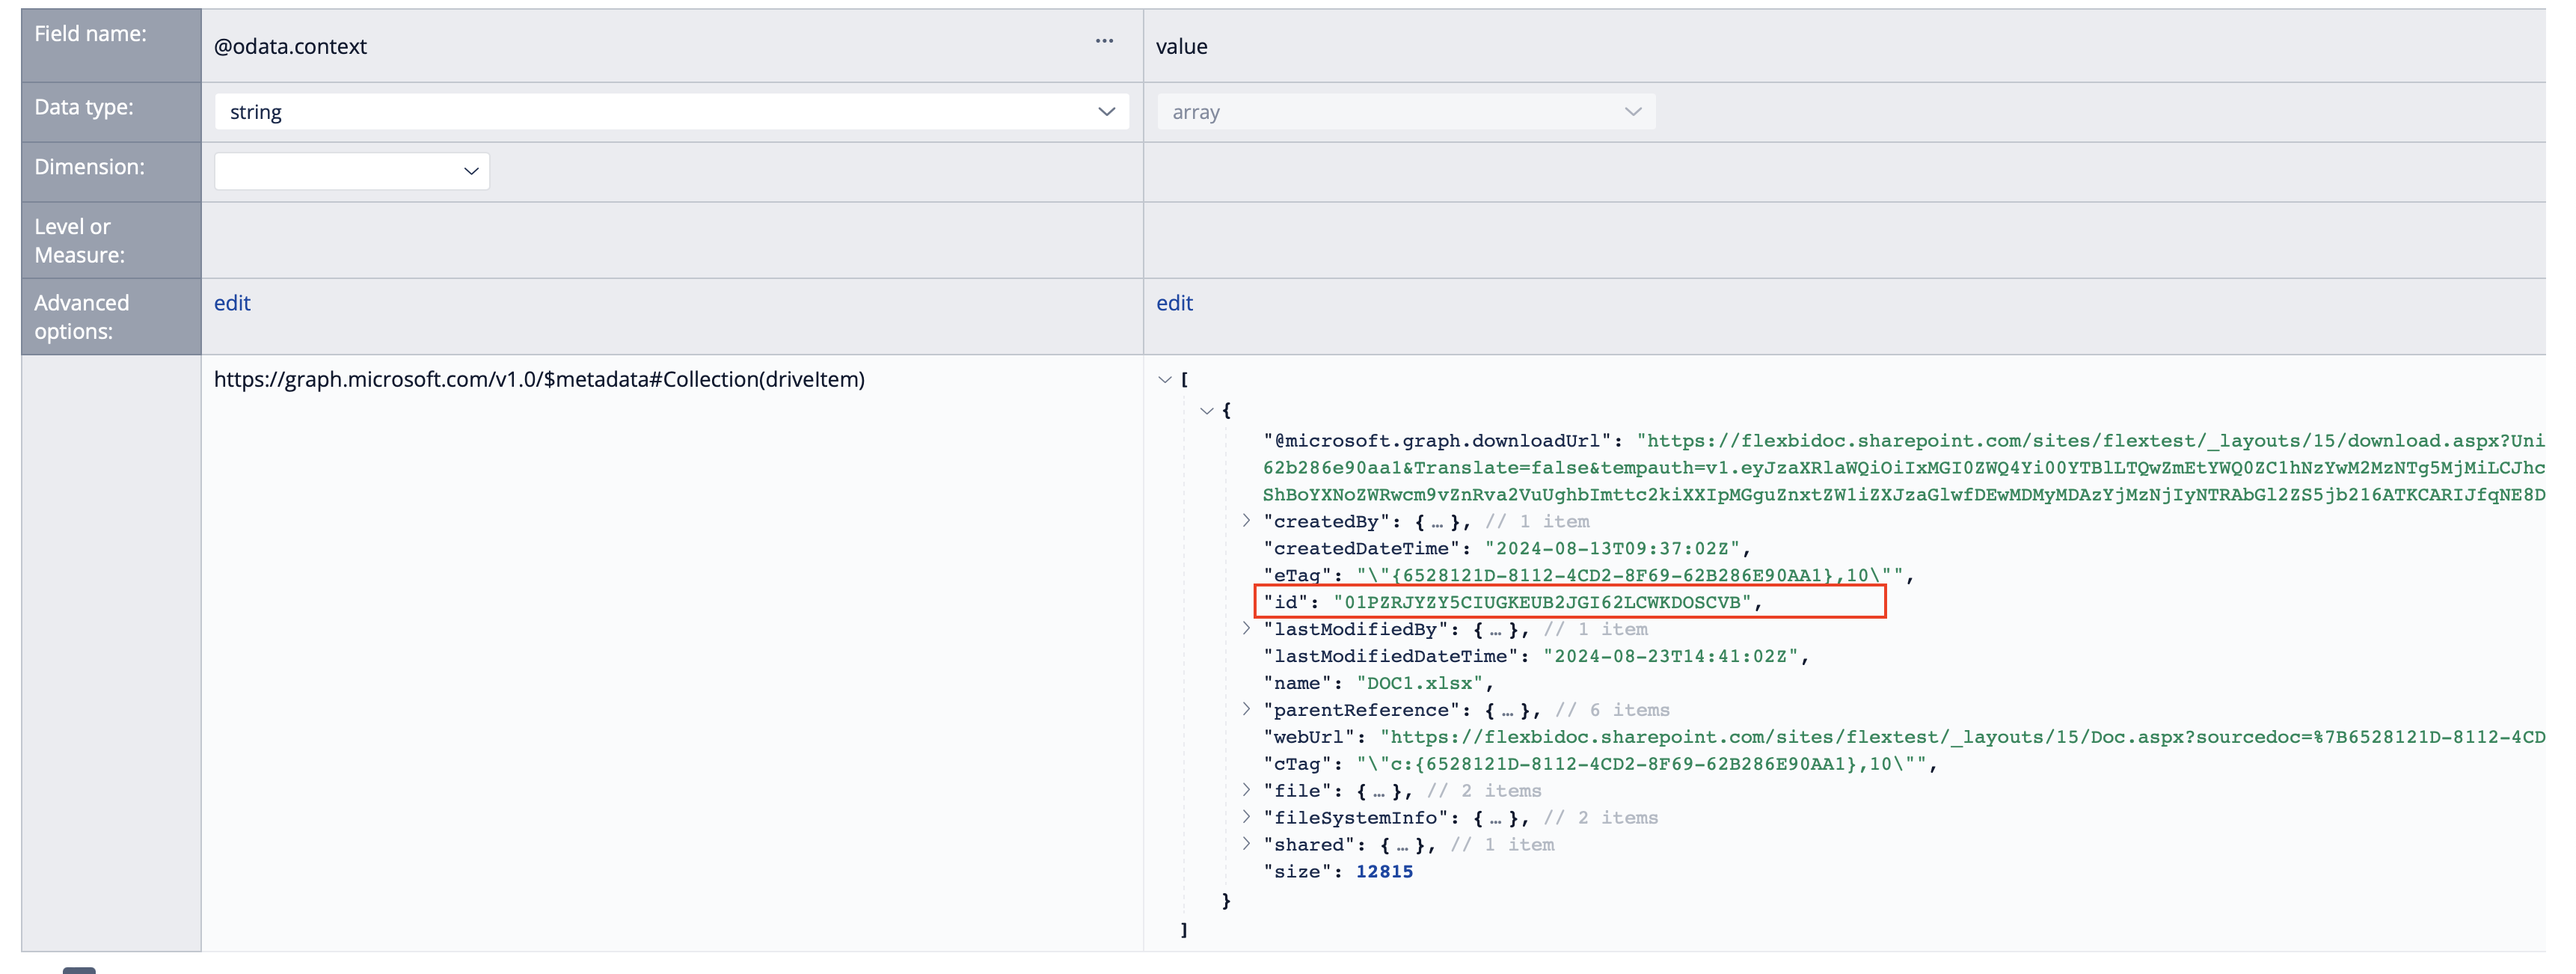The height and width of the screenshot is (974, 2576).
Task: Edit advanced options for the @odata.context field
Action: point(232,303)
